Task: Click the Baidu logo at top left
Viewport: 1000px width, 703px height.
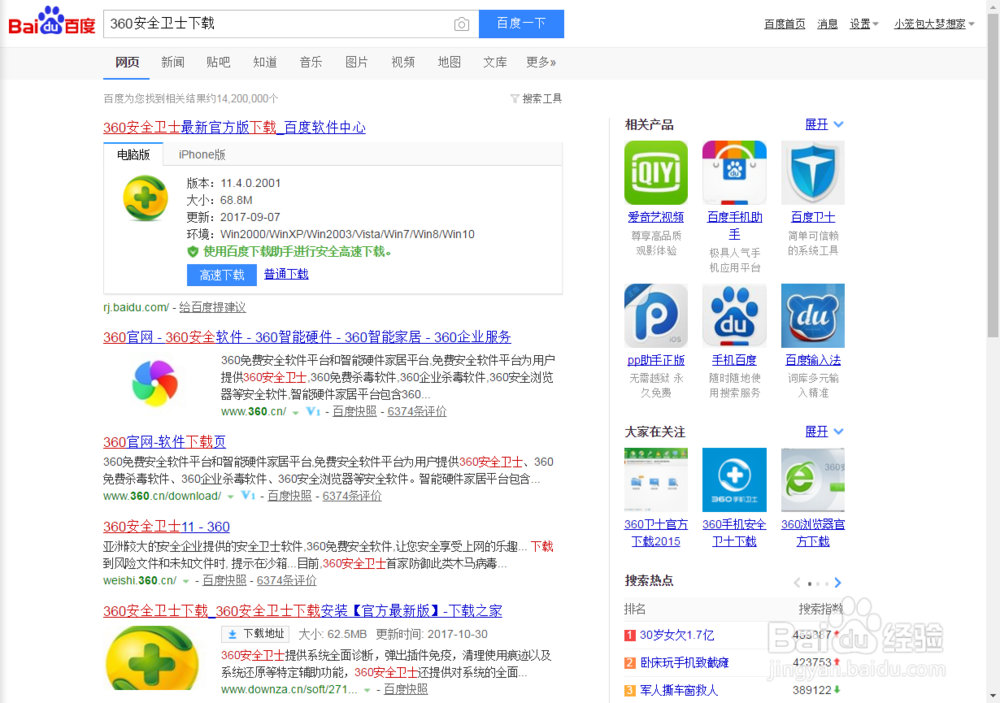Action: (50, 21)
